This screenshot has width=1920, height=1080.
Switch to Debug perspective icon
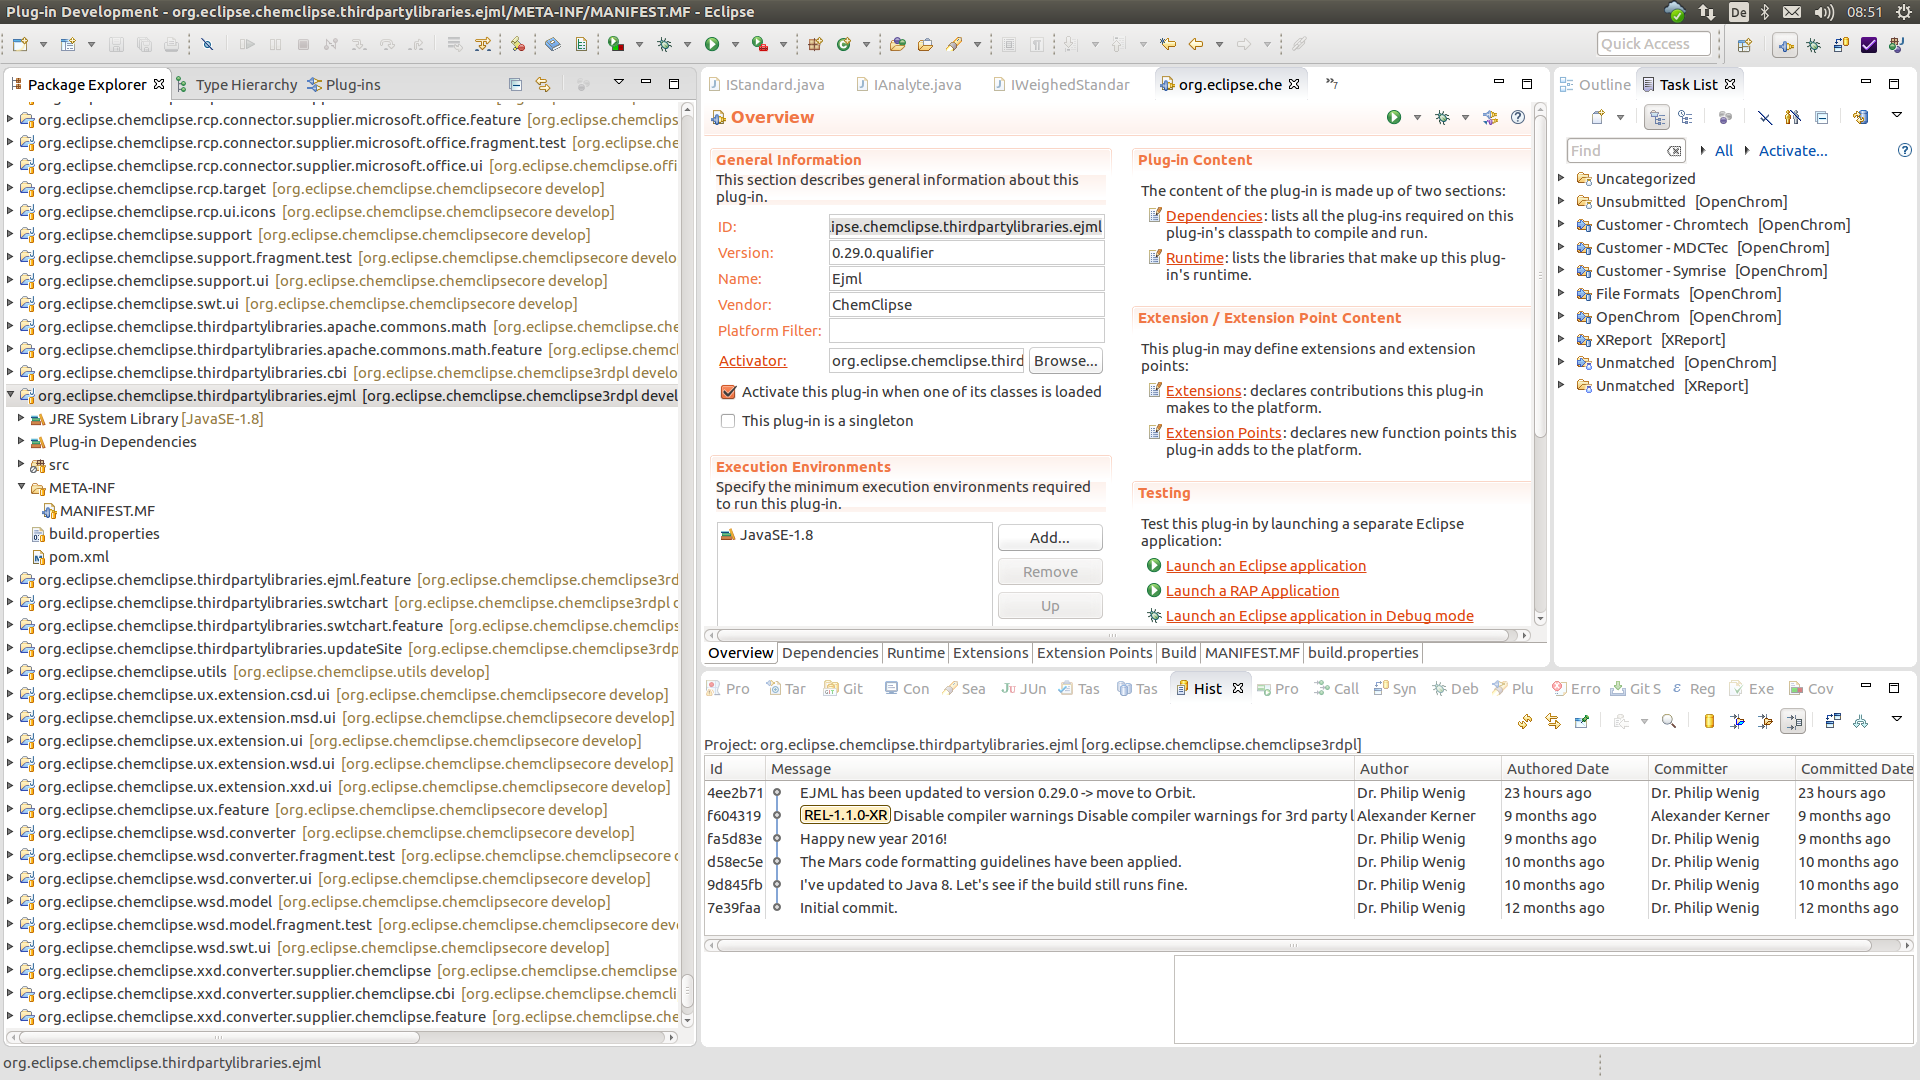click(x=1813, y=44)
